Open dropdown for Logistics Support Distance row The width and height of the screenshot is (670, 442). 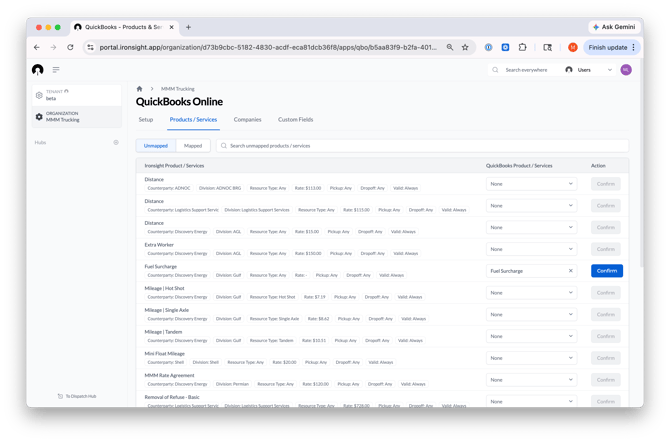532,206
